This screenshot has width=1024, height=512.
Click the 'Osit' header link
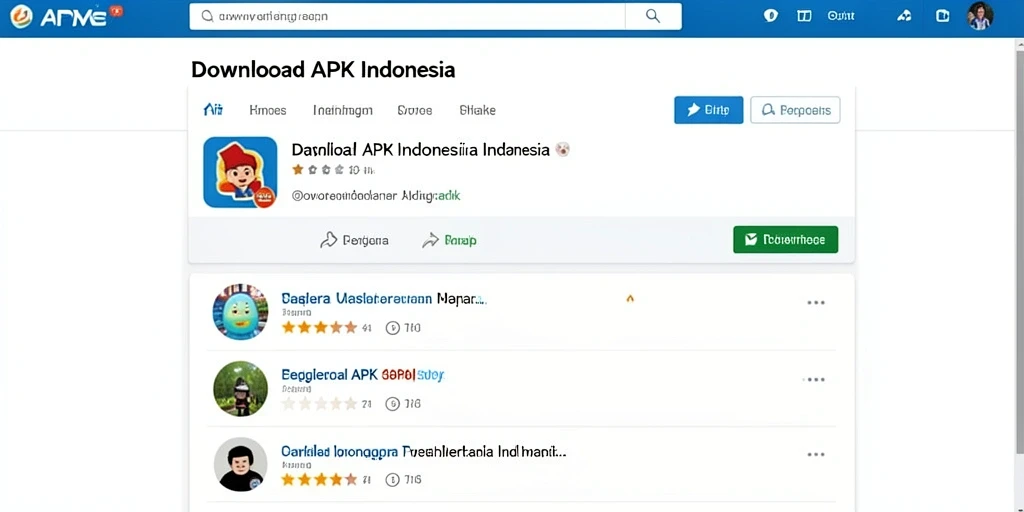(x=840, y=16)
